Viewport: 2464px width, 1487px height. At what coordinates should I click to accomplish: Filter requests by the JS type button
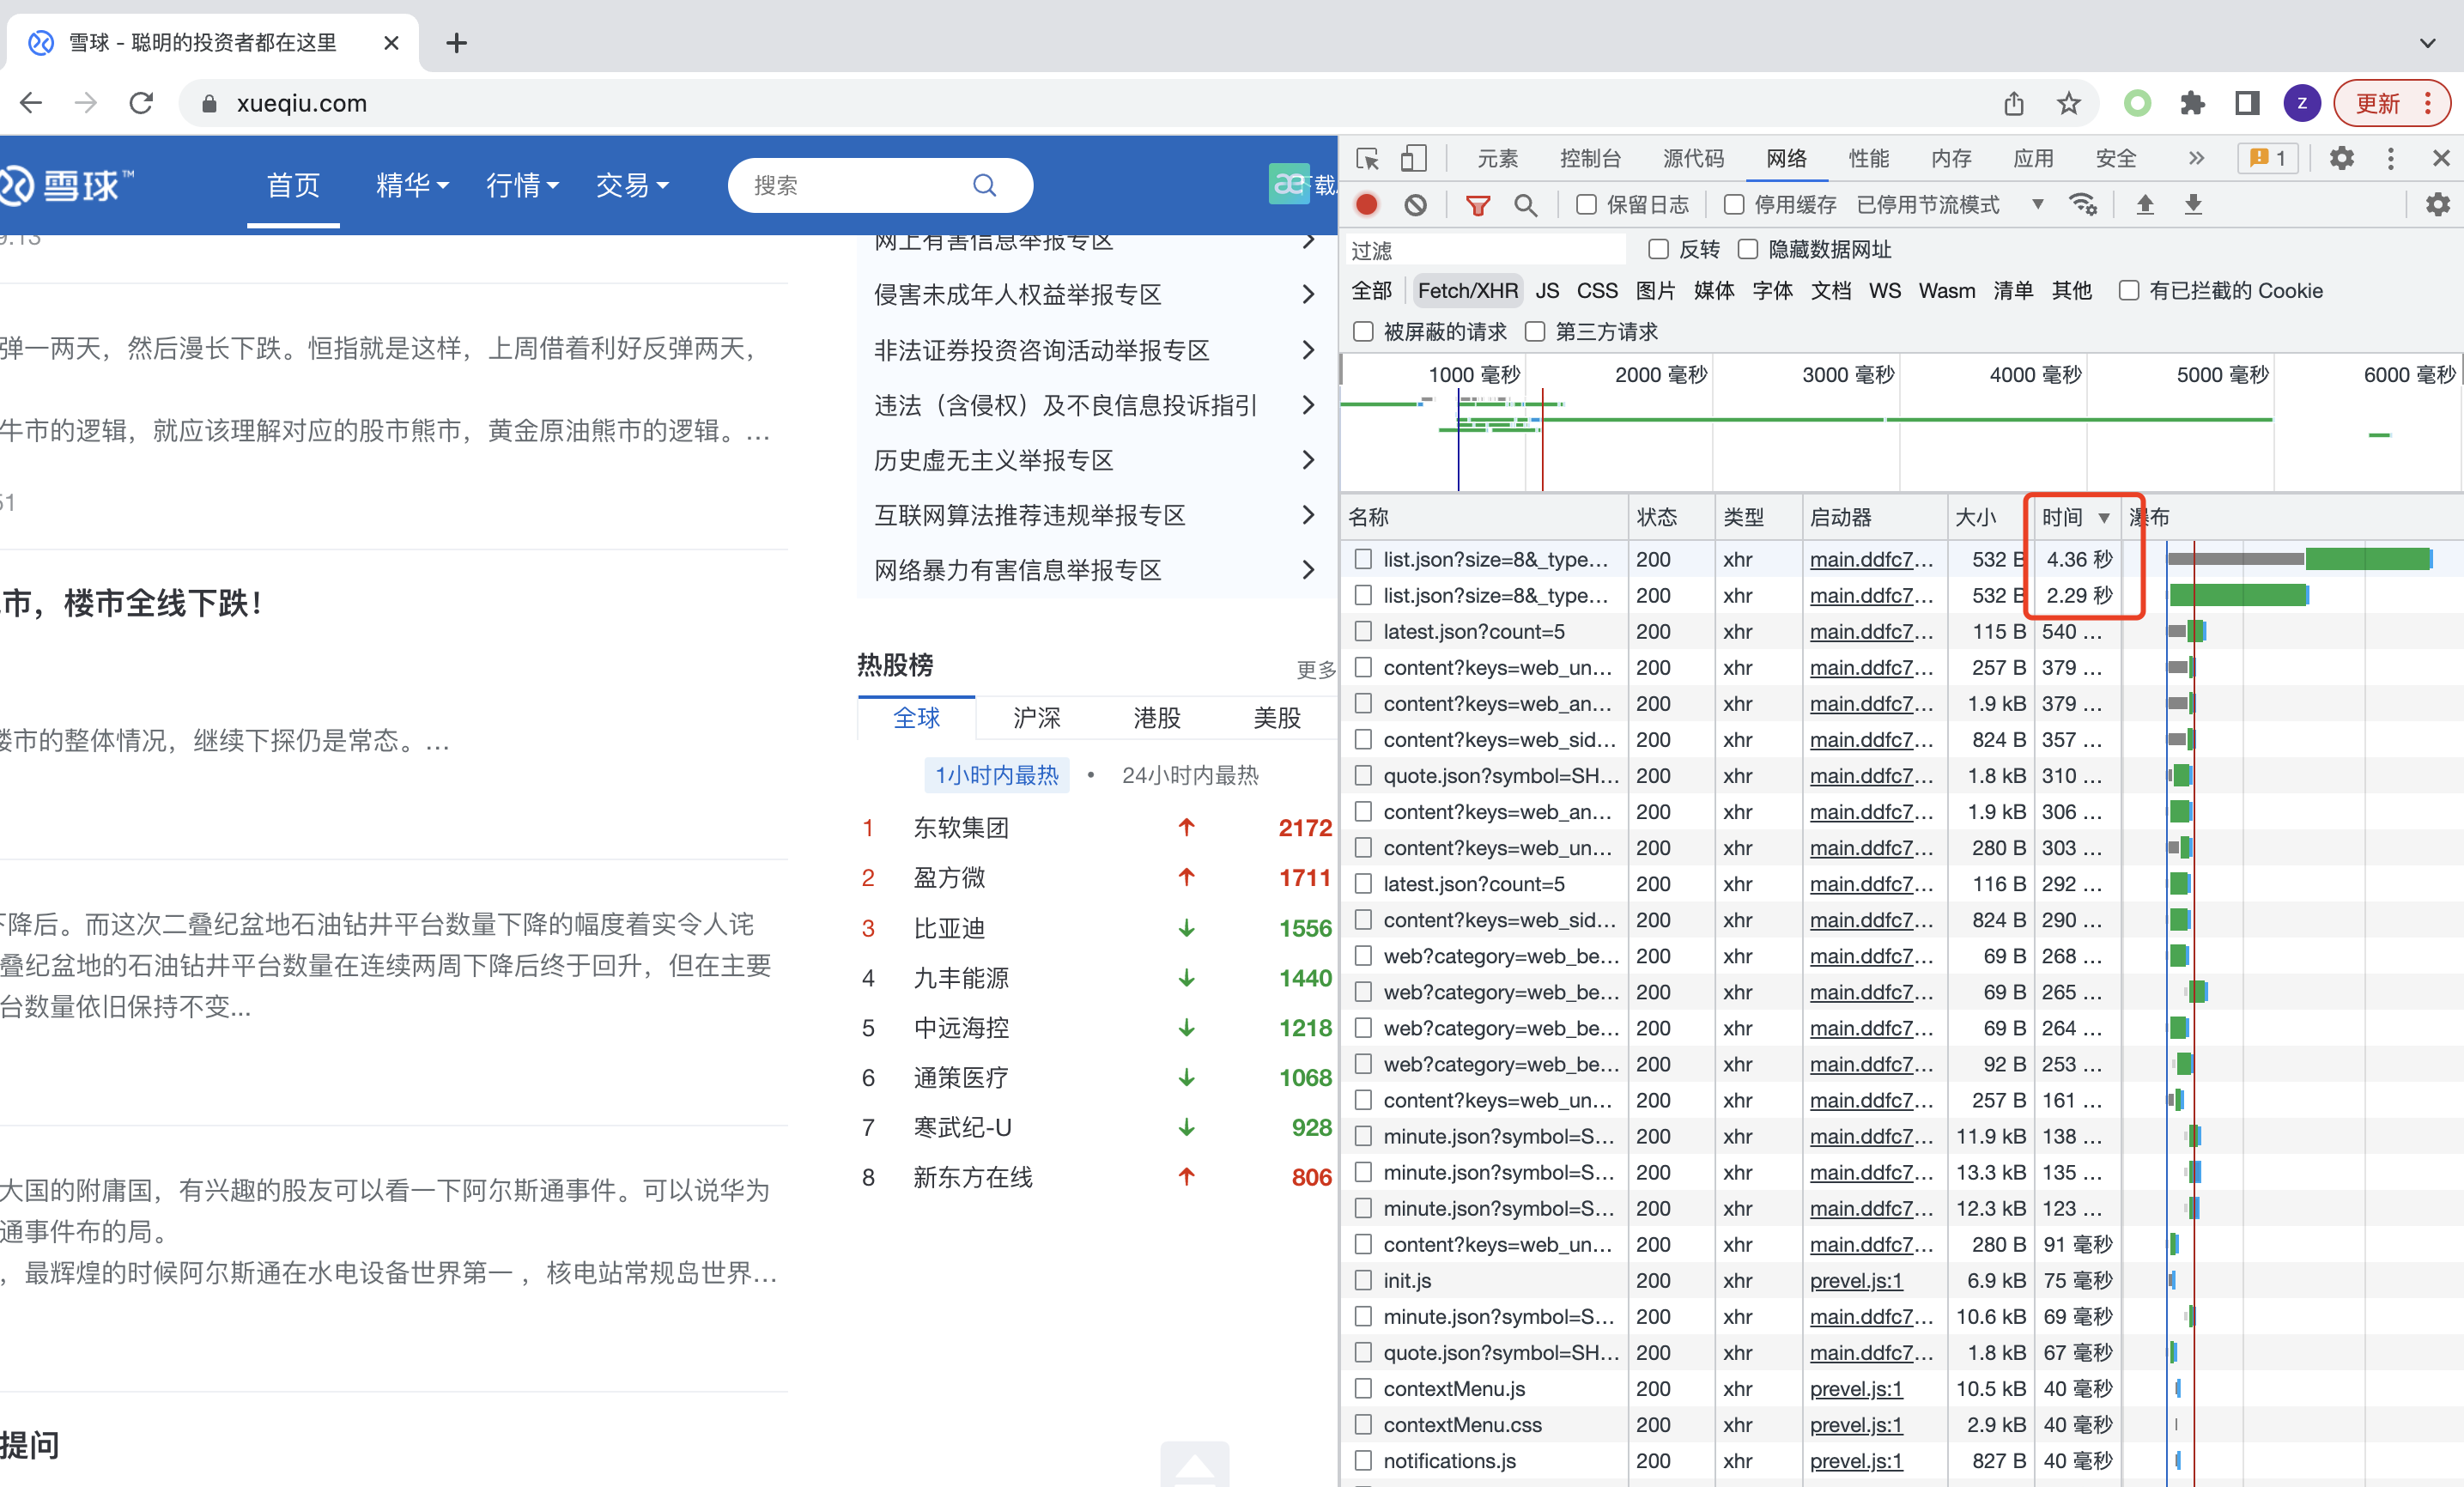[1547, 290]
